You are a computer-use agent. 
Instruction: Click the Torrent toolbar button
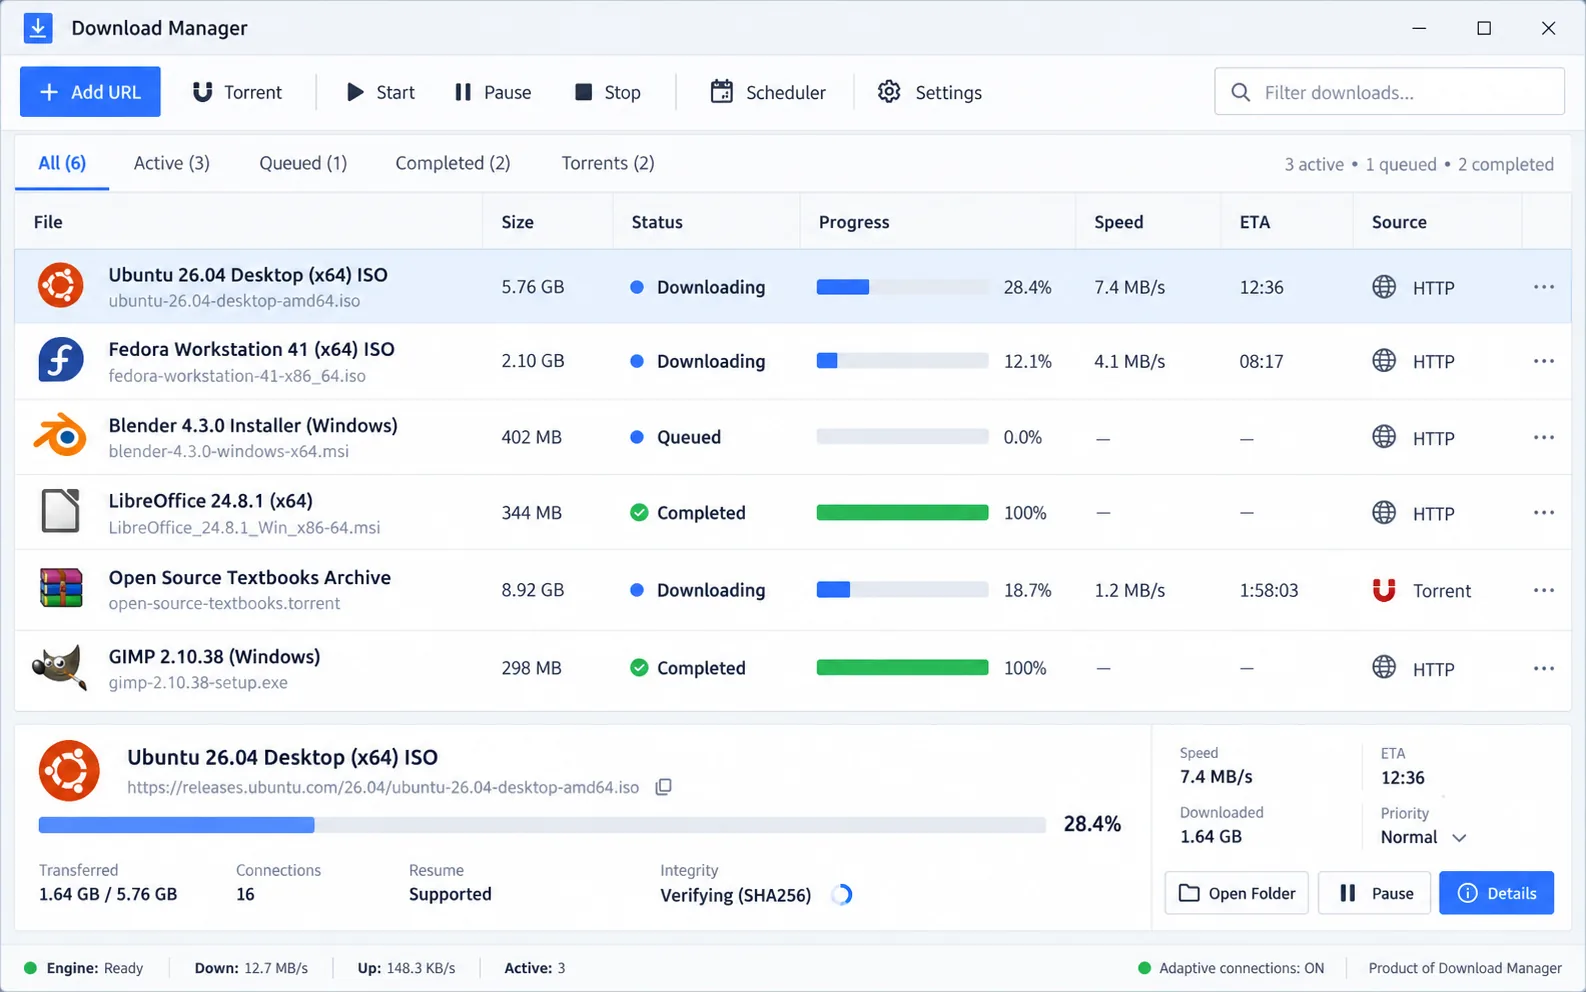pos(237,92)
